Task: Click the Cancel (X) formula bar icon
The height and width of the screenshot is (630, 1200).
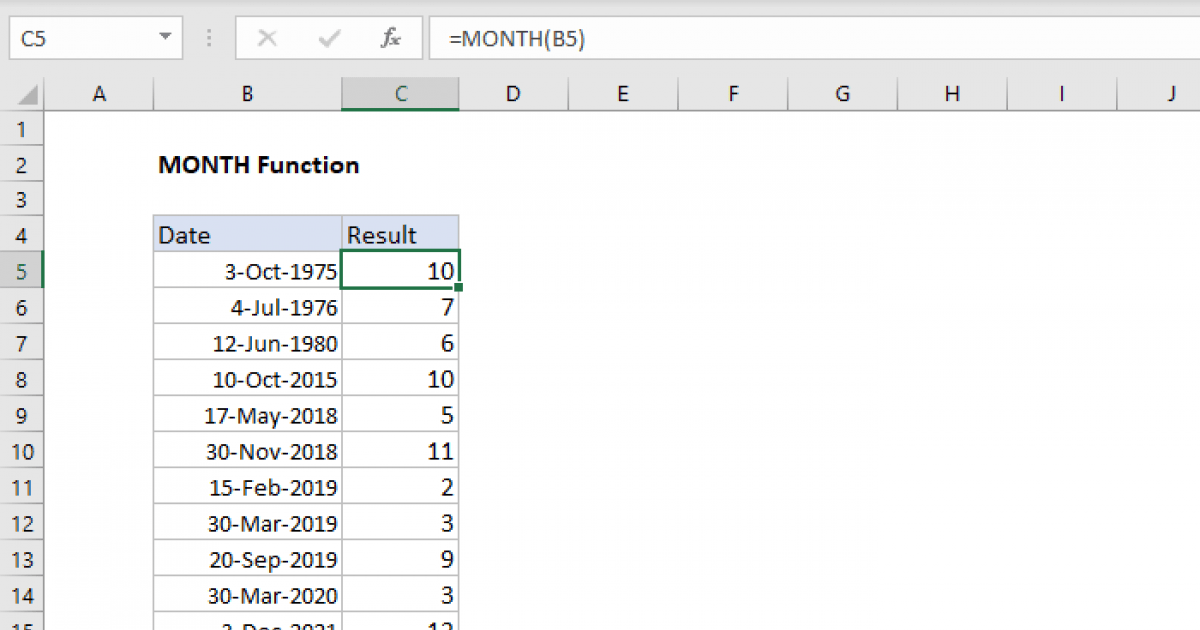Action: tap(267, 39)
